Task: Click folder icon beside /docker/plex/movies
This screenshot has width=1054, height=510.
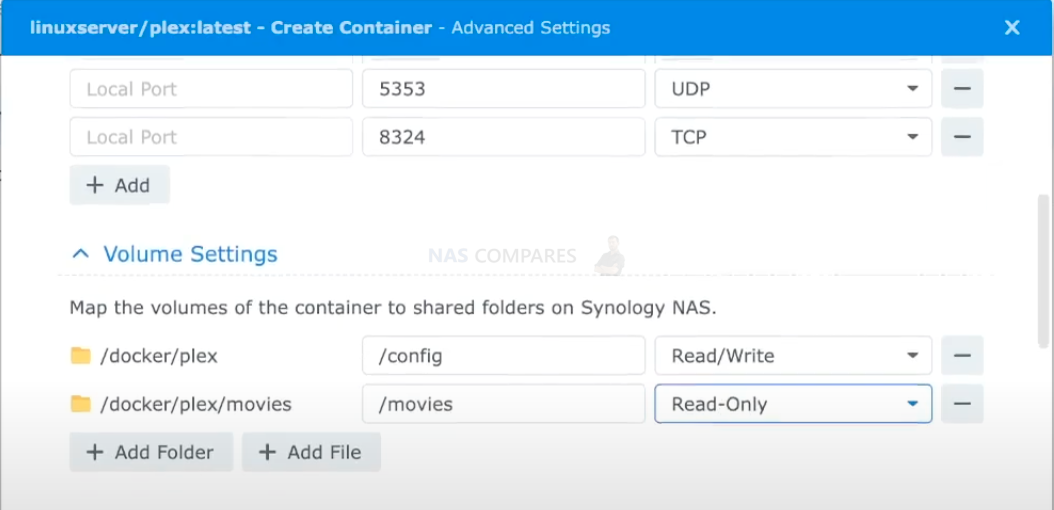Action: click(81, 404)
